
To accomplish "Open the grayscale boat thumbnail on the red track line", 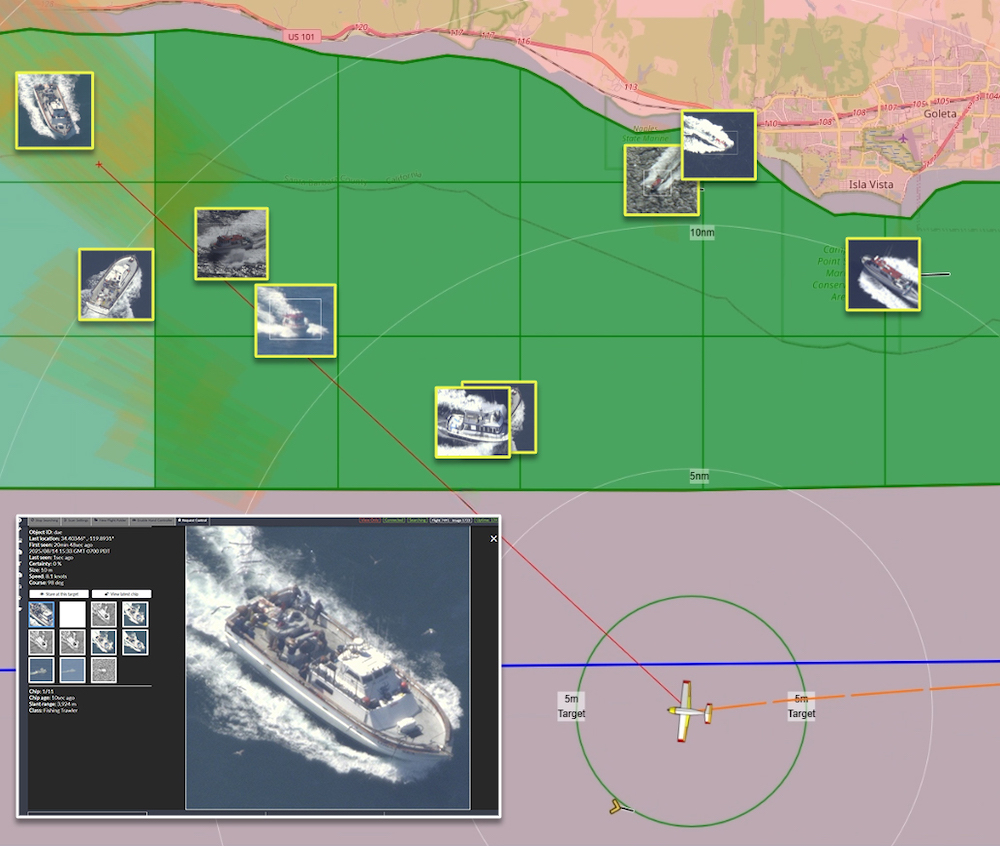I will (232, 244).
